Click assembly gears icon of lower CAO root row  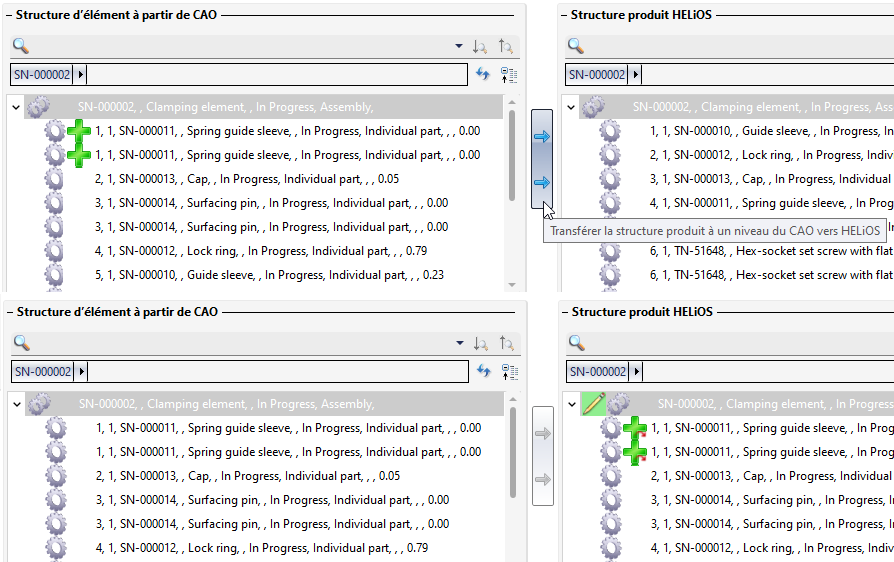click(x=40, y=404)
